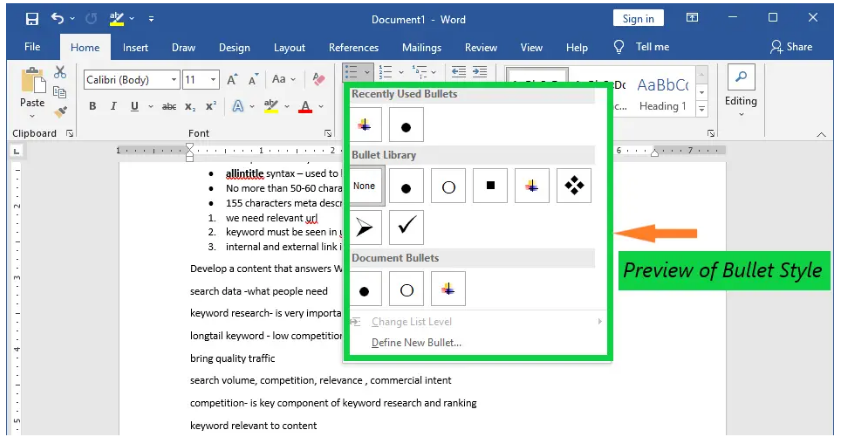Switch to the Insert tab
This screenshot has height=441, width=842.
(135, 47)
